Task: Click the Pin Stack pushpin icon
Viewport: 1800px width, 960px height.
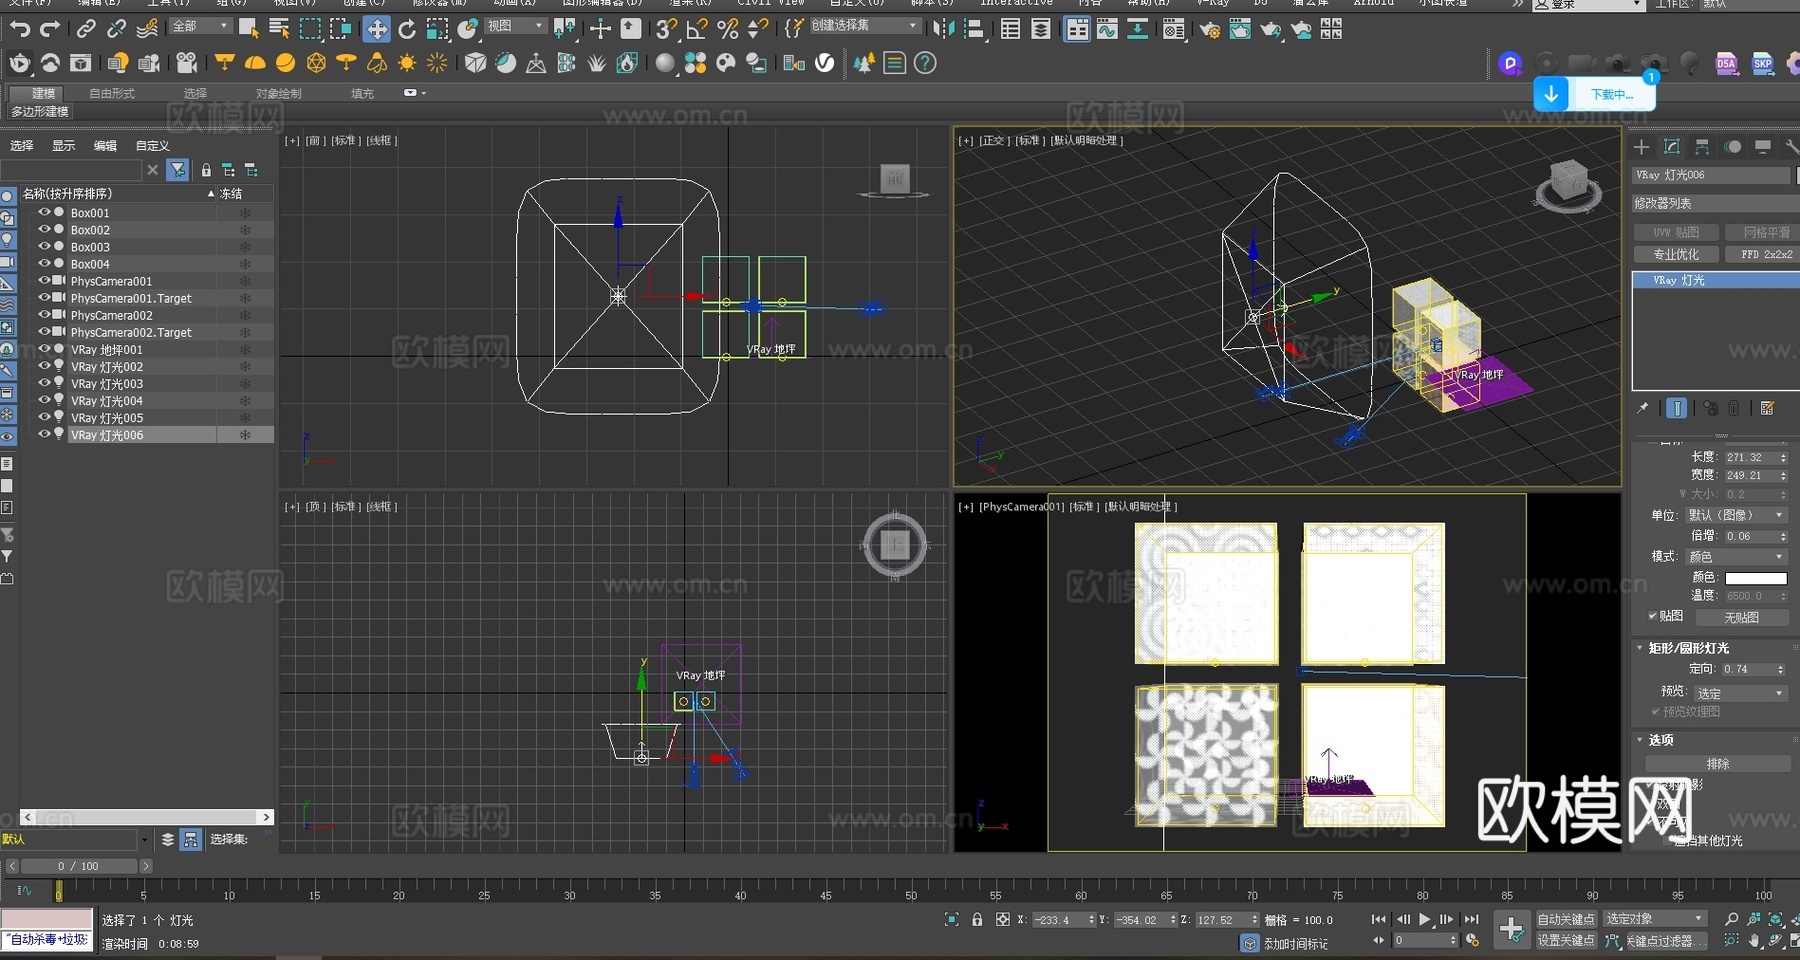Action: point(1643,408)
